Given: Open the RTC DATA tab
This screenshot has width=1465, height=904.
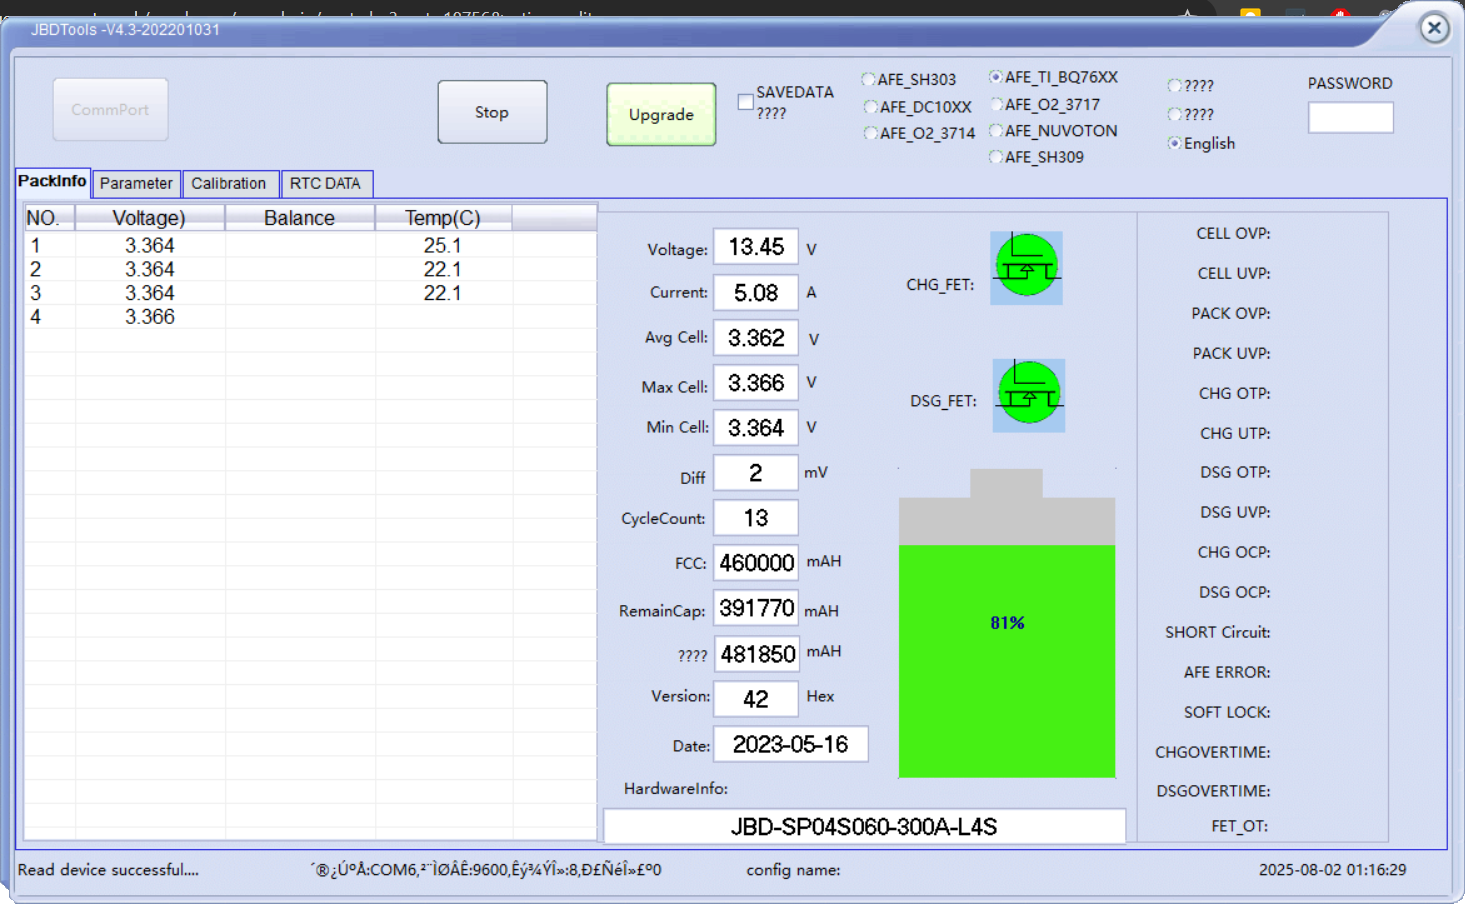Looking at the screenshot, I should coord(325,184).
